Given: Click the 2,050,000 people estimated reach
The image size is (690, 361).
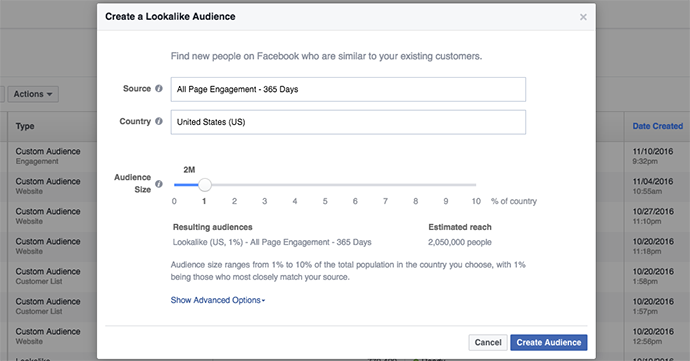Looking at the screenshot, I should tap(460, 242).
